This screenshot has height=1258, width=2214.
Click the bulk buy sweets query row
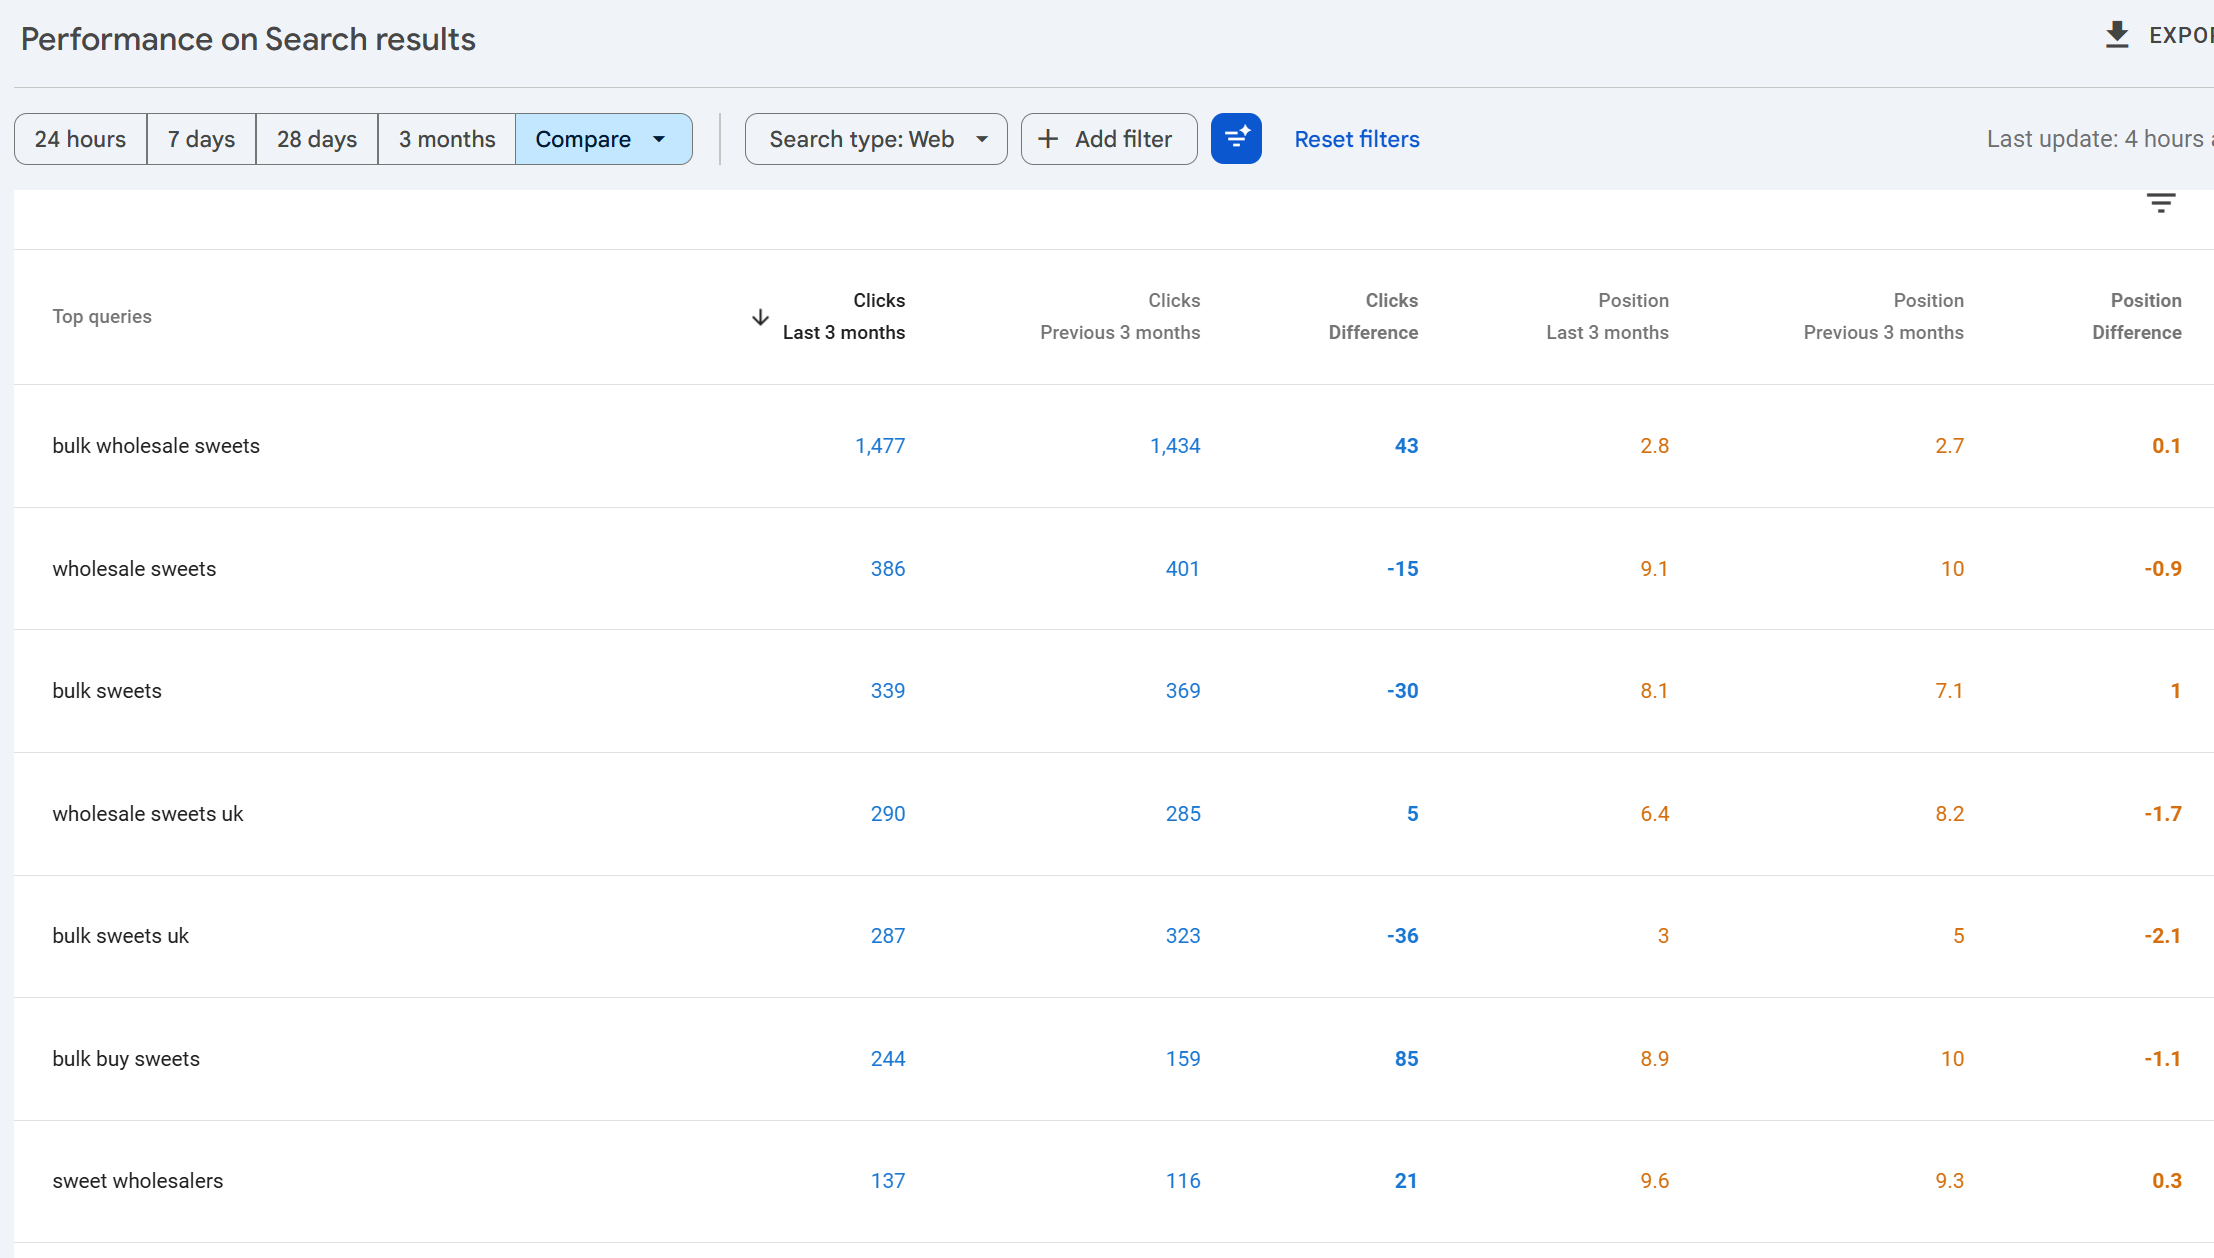coord(126,1059)
